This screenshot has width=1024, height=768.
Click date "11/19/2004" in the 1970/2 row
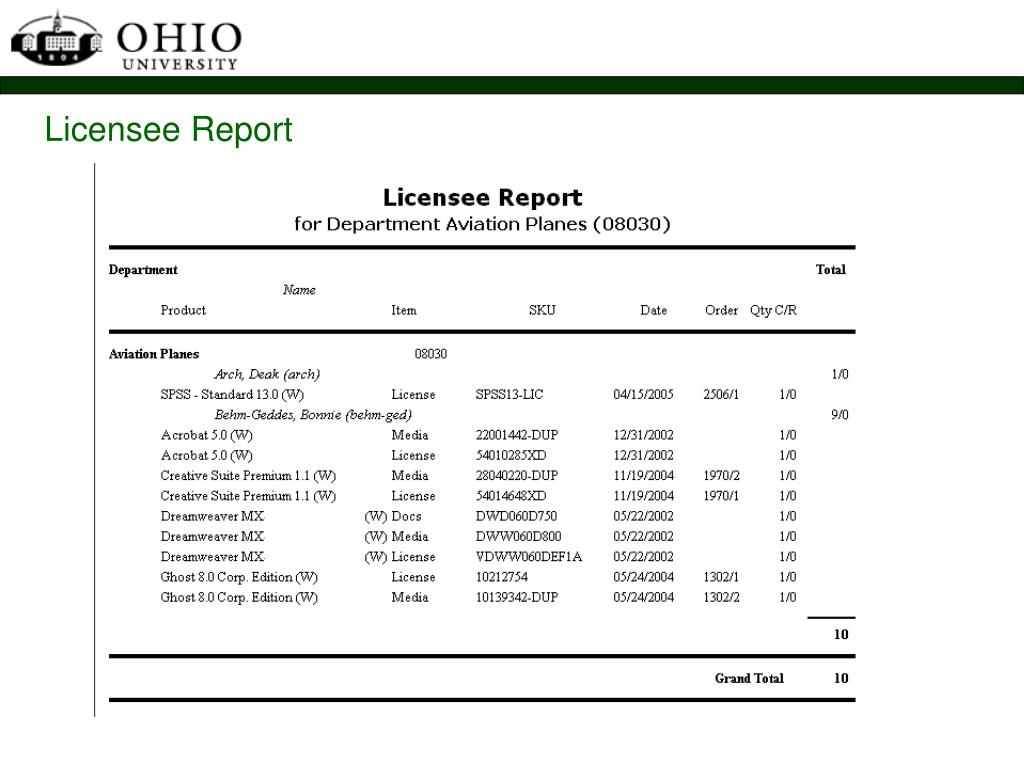643,475
